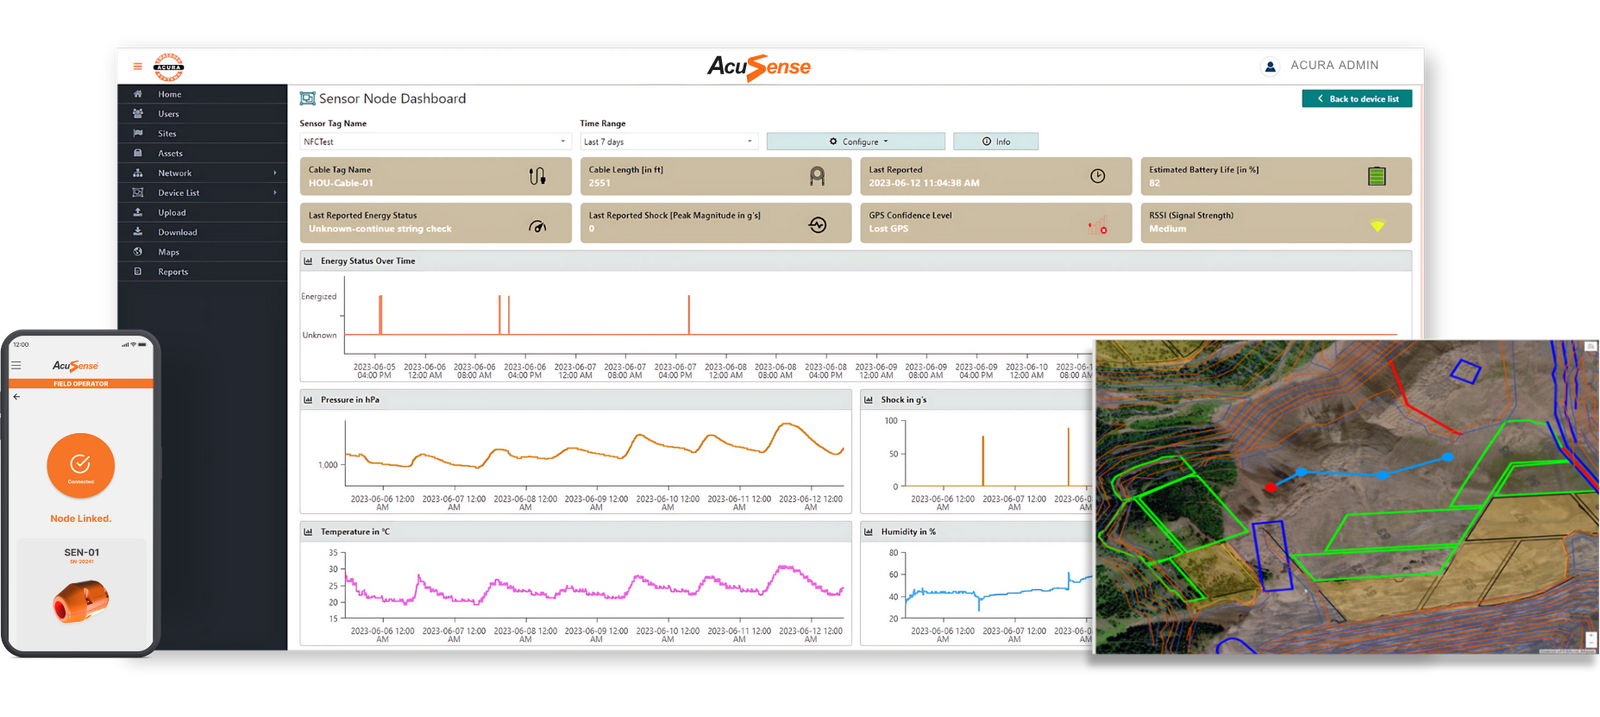This screenshot has height=717, width=1600.
Task: Click the clock icon on Last Reported card
Action: pos(1097,176)
